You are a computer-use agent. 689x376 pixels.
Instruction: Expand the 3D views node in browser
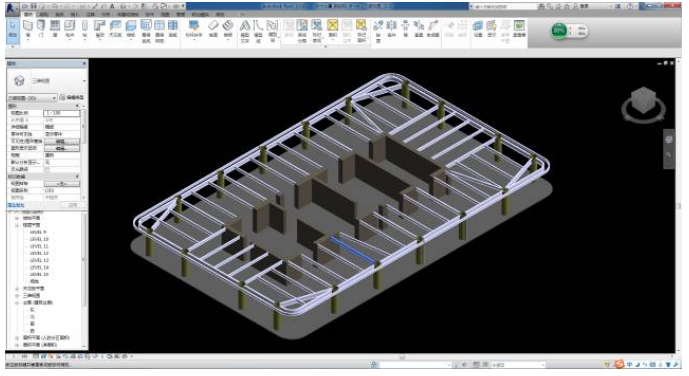pyautogui.click(x=17, y=296)
